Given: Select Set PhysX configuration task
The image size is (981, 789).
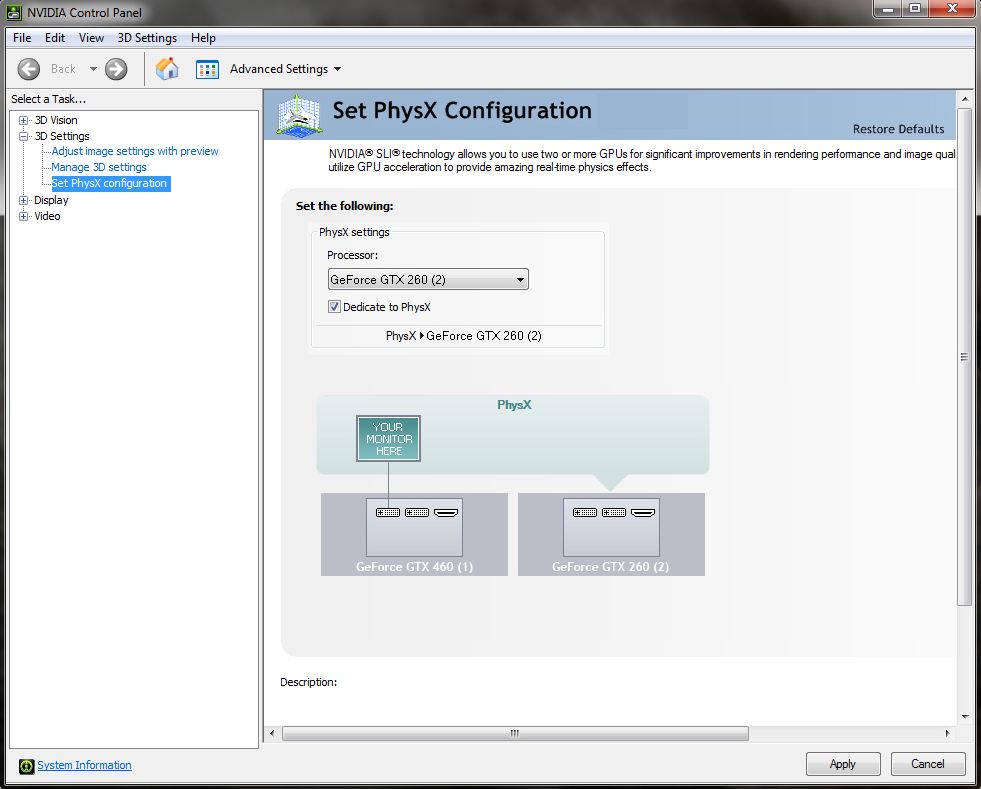Looking at the screenshot, I should pyautogui.click(x=109, y=183).
